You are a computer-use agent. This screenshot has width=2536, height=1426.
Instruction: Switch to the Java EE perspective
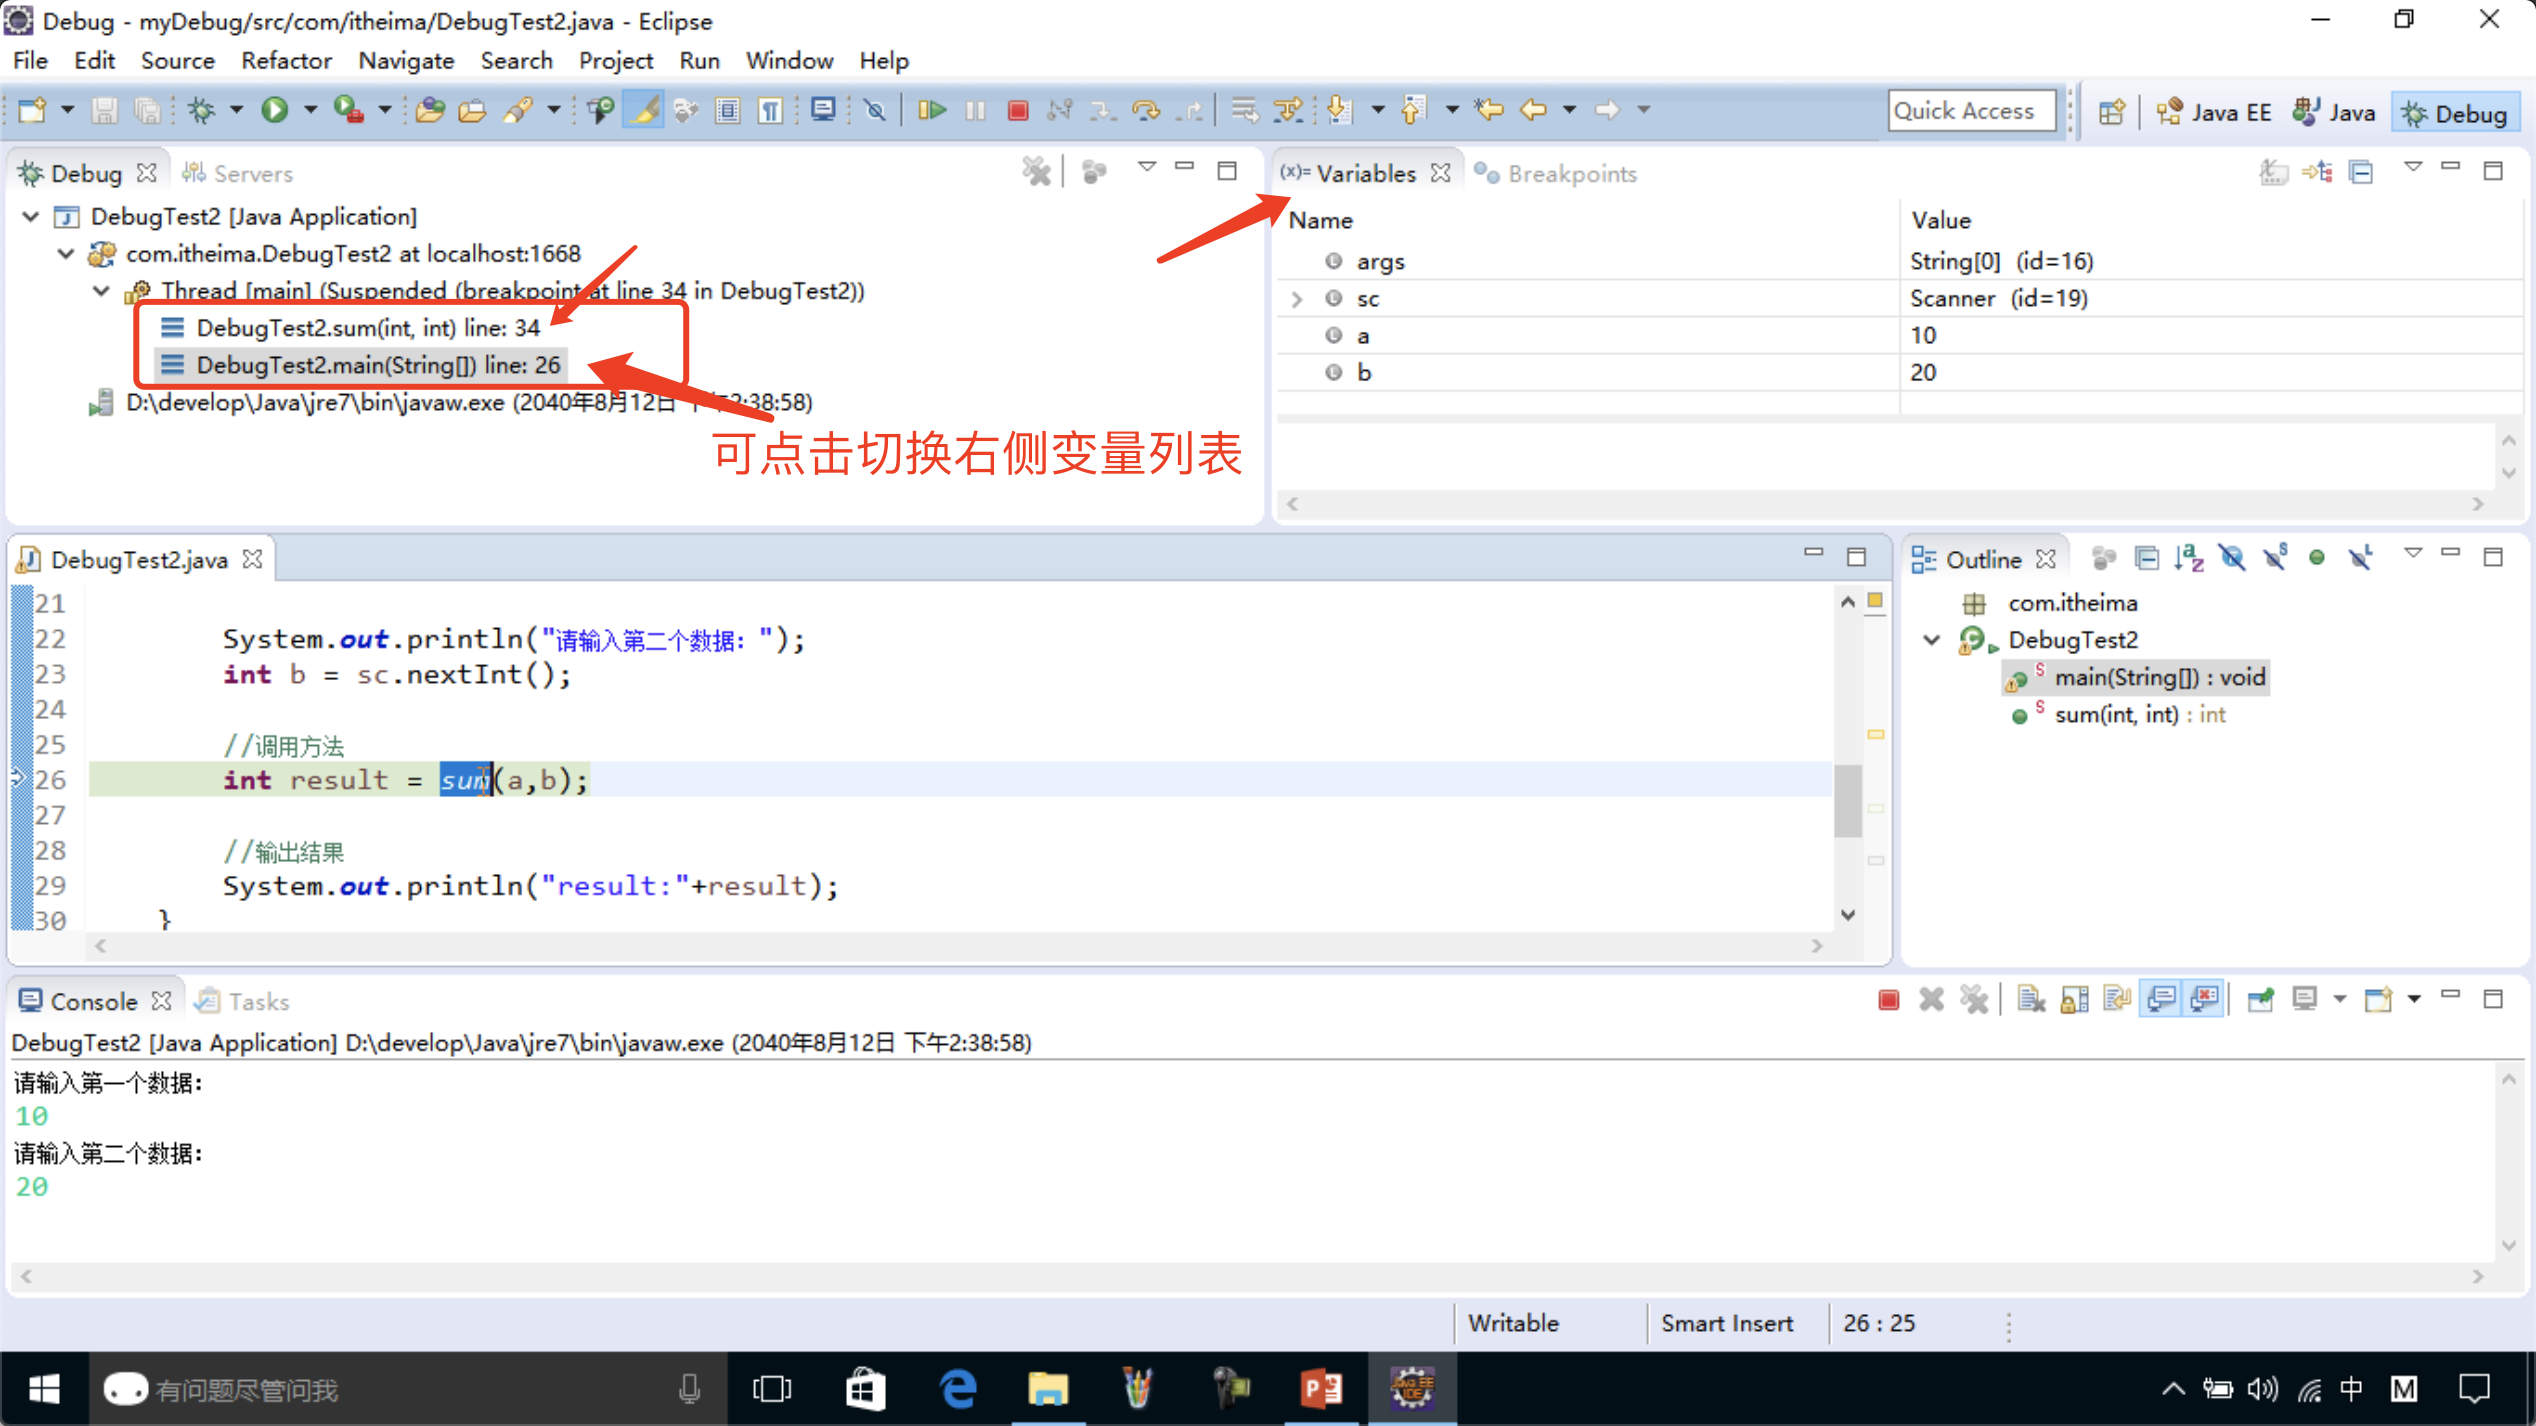tap(2212, 112)
